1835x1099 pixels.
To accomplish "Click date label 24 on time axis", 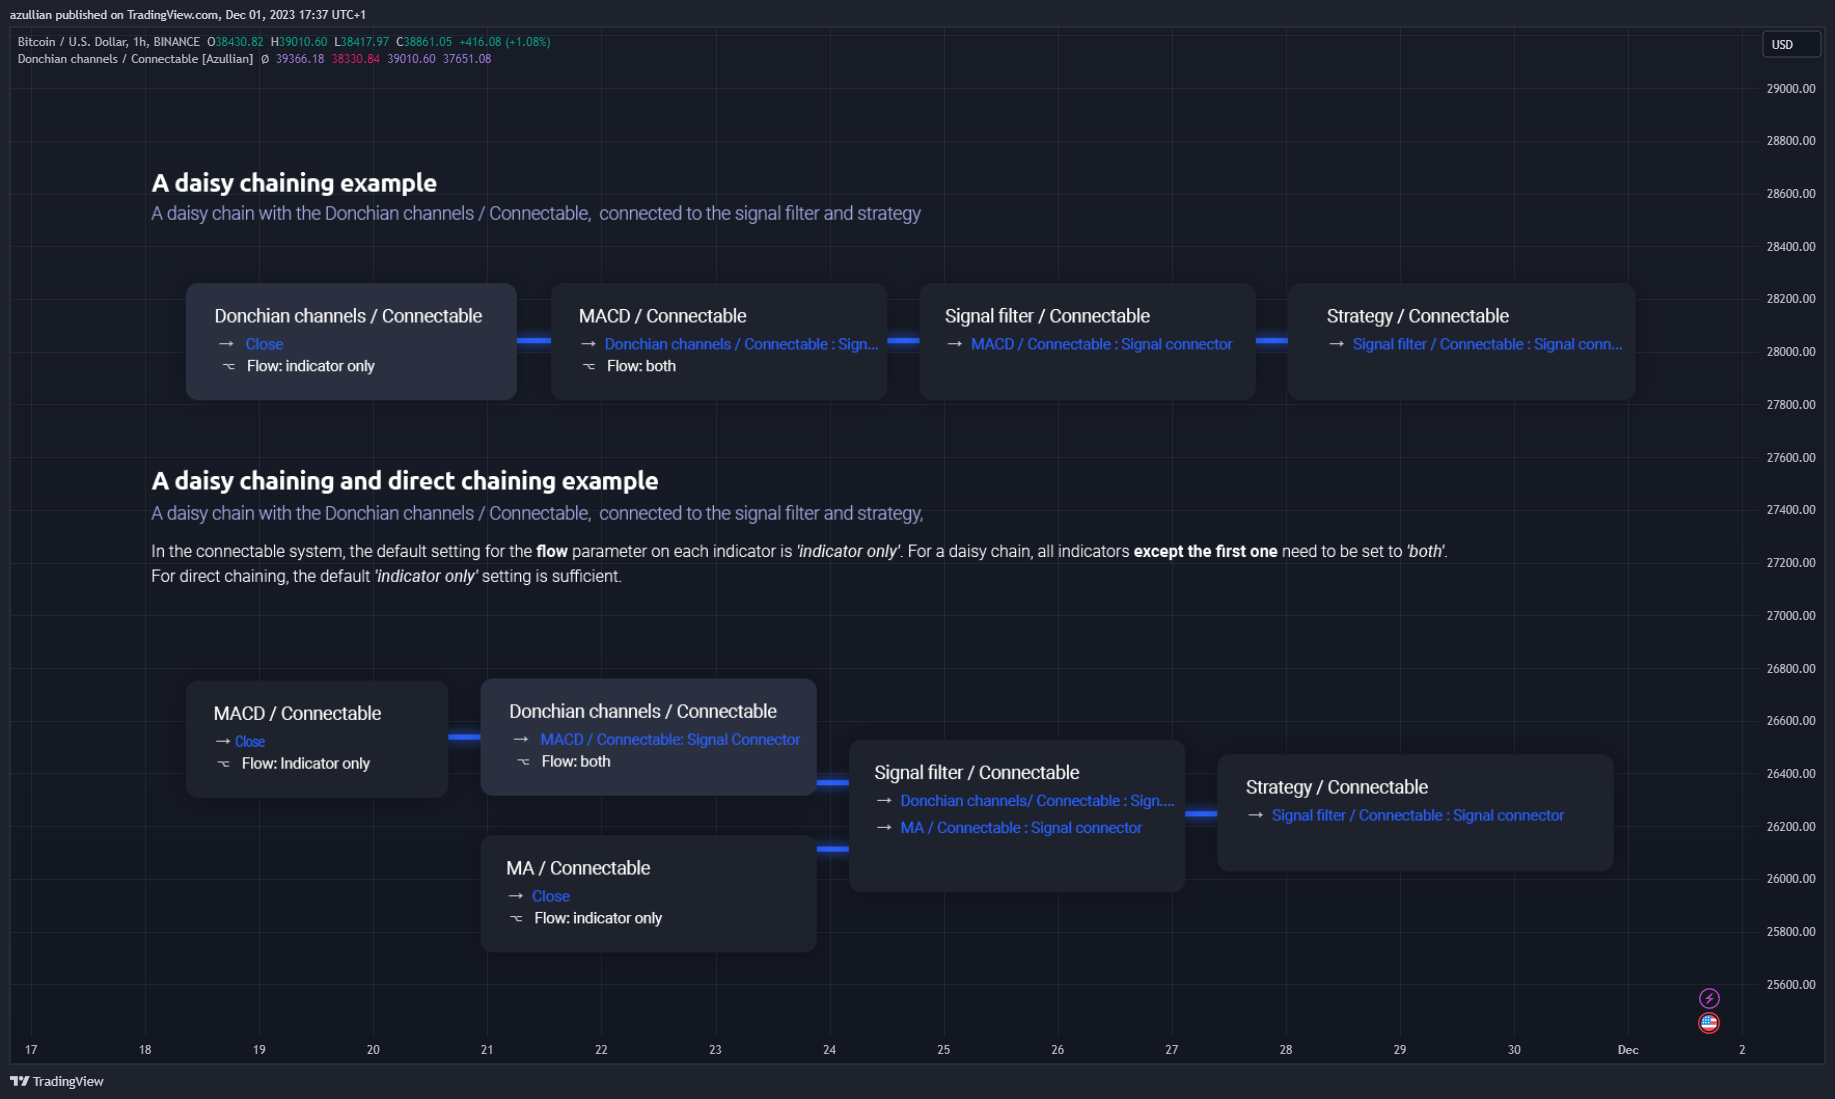I will pyautogui.click(x=830, y=1050).
